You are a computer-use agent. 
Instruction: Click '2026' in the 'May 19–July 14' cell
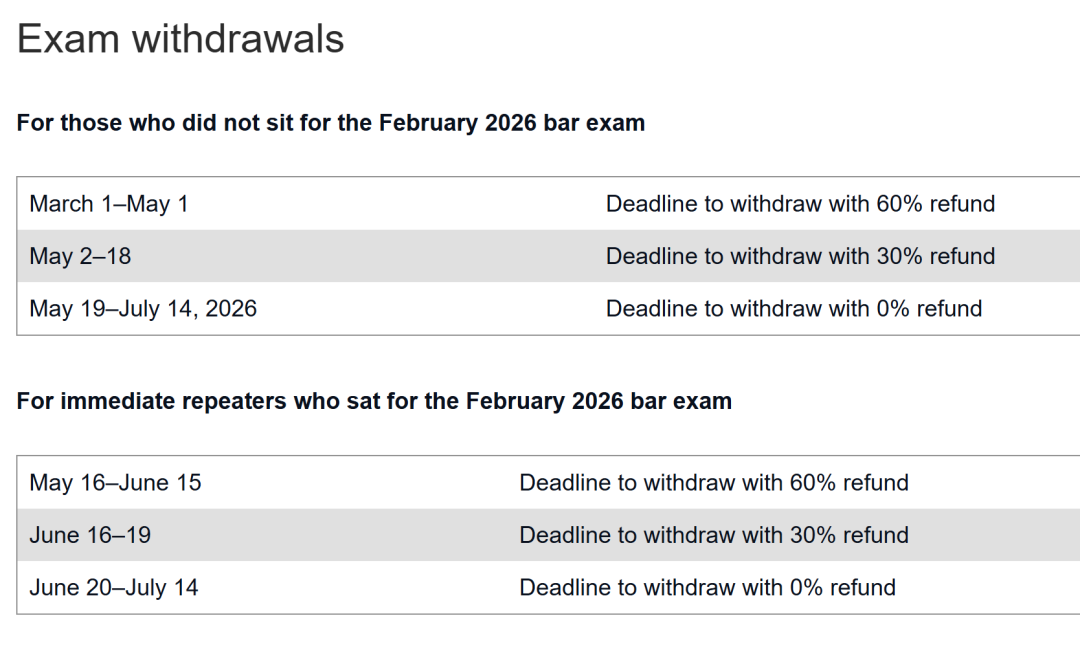click(231, 309)
